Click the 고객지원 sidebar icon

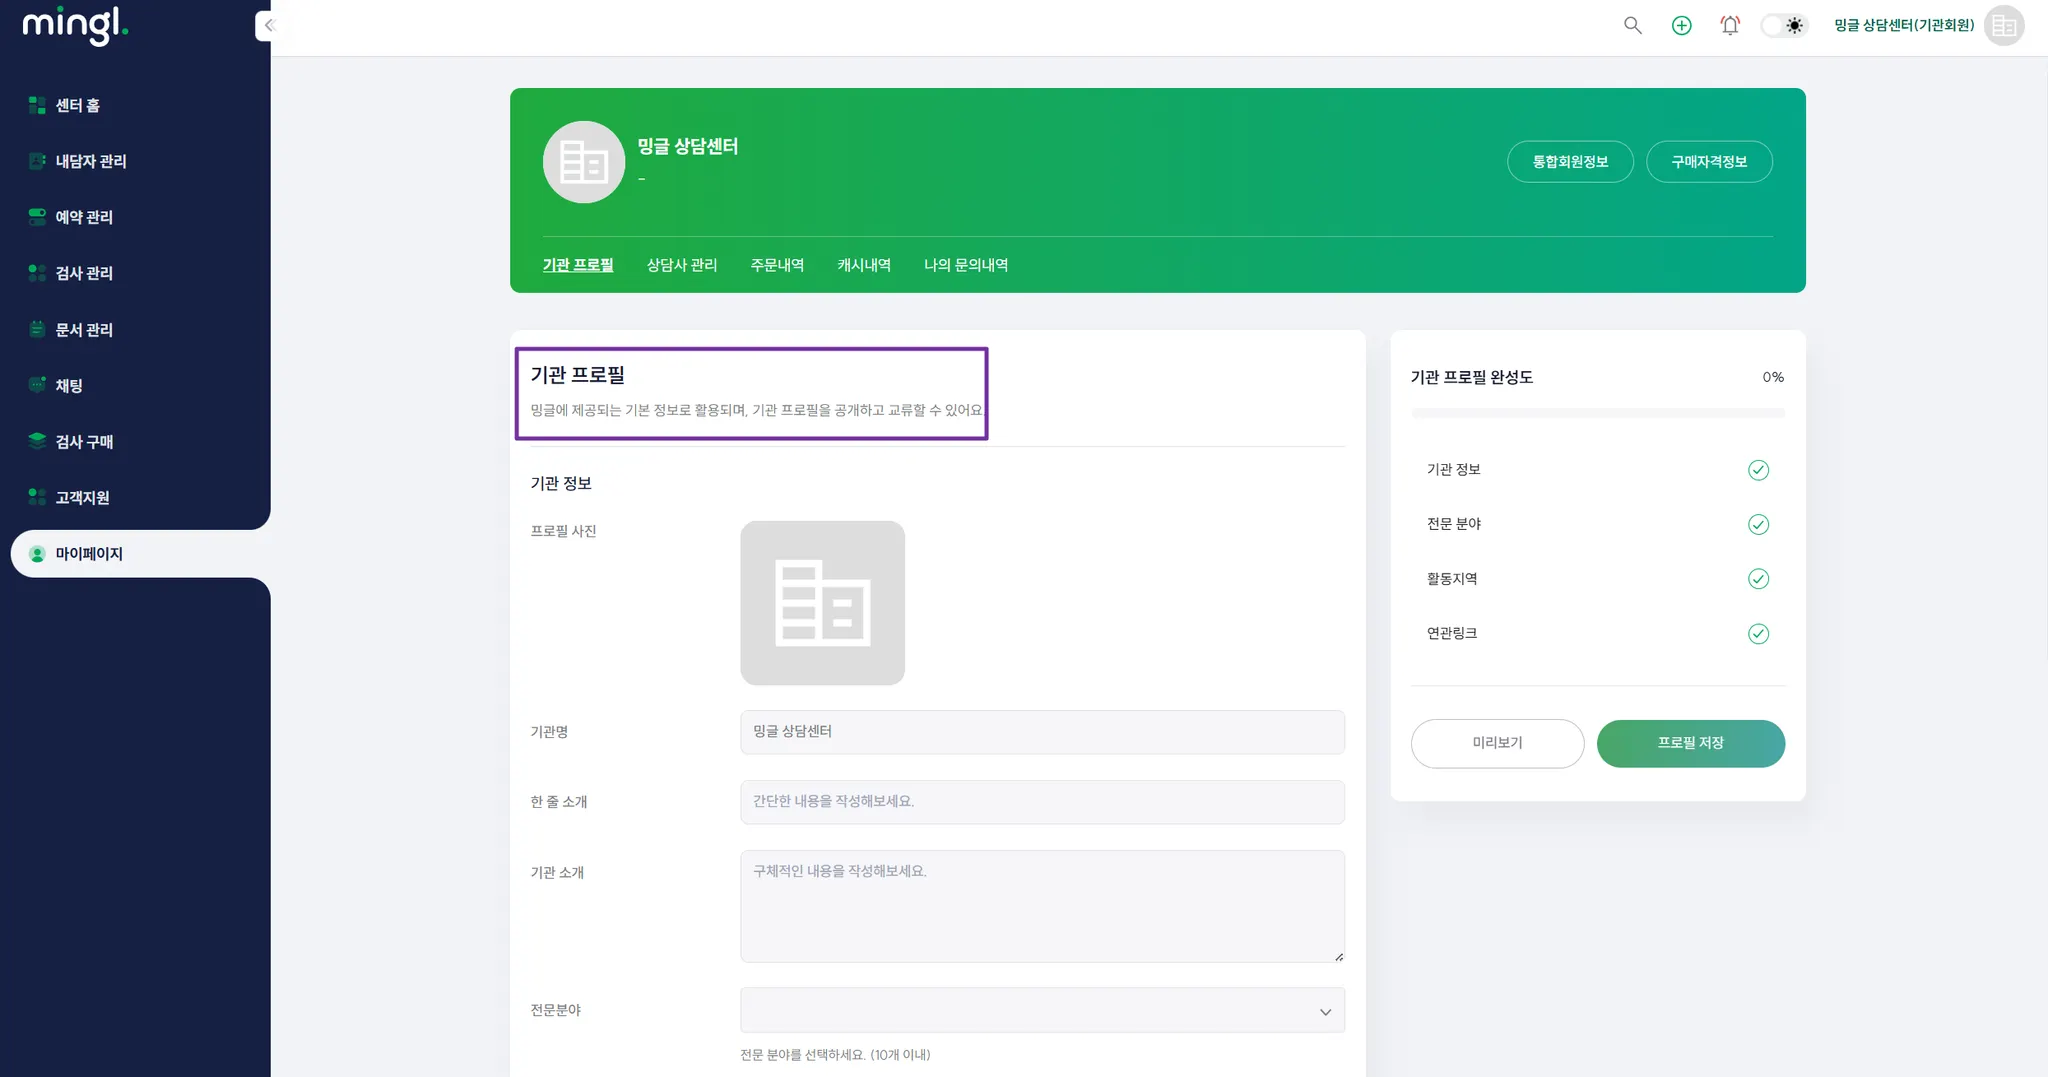37,497
